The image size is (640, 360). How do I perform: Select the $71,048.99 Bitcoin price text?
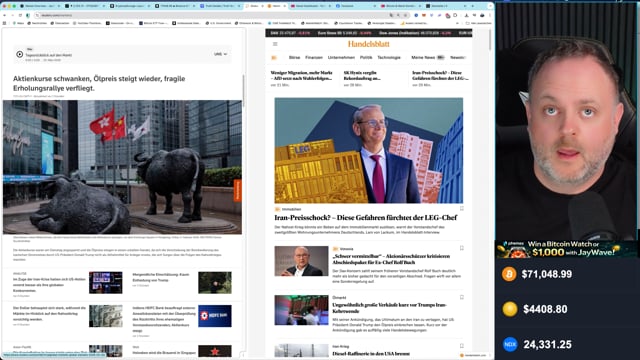pyautogui.click(x=547, y=274)
